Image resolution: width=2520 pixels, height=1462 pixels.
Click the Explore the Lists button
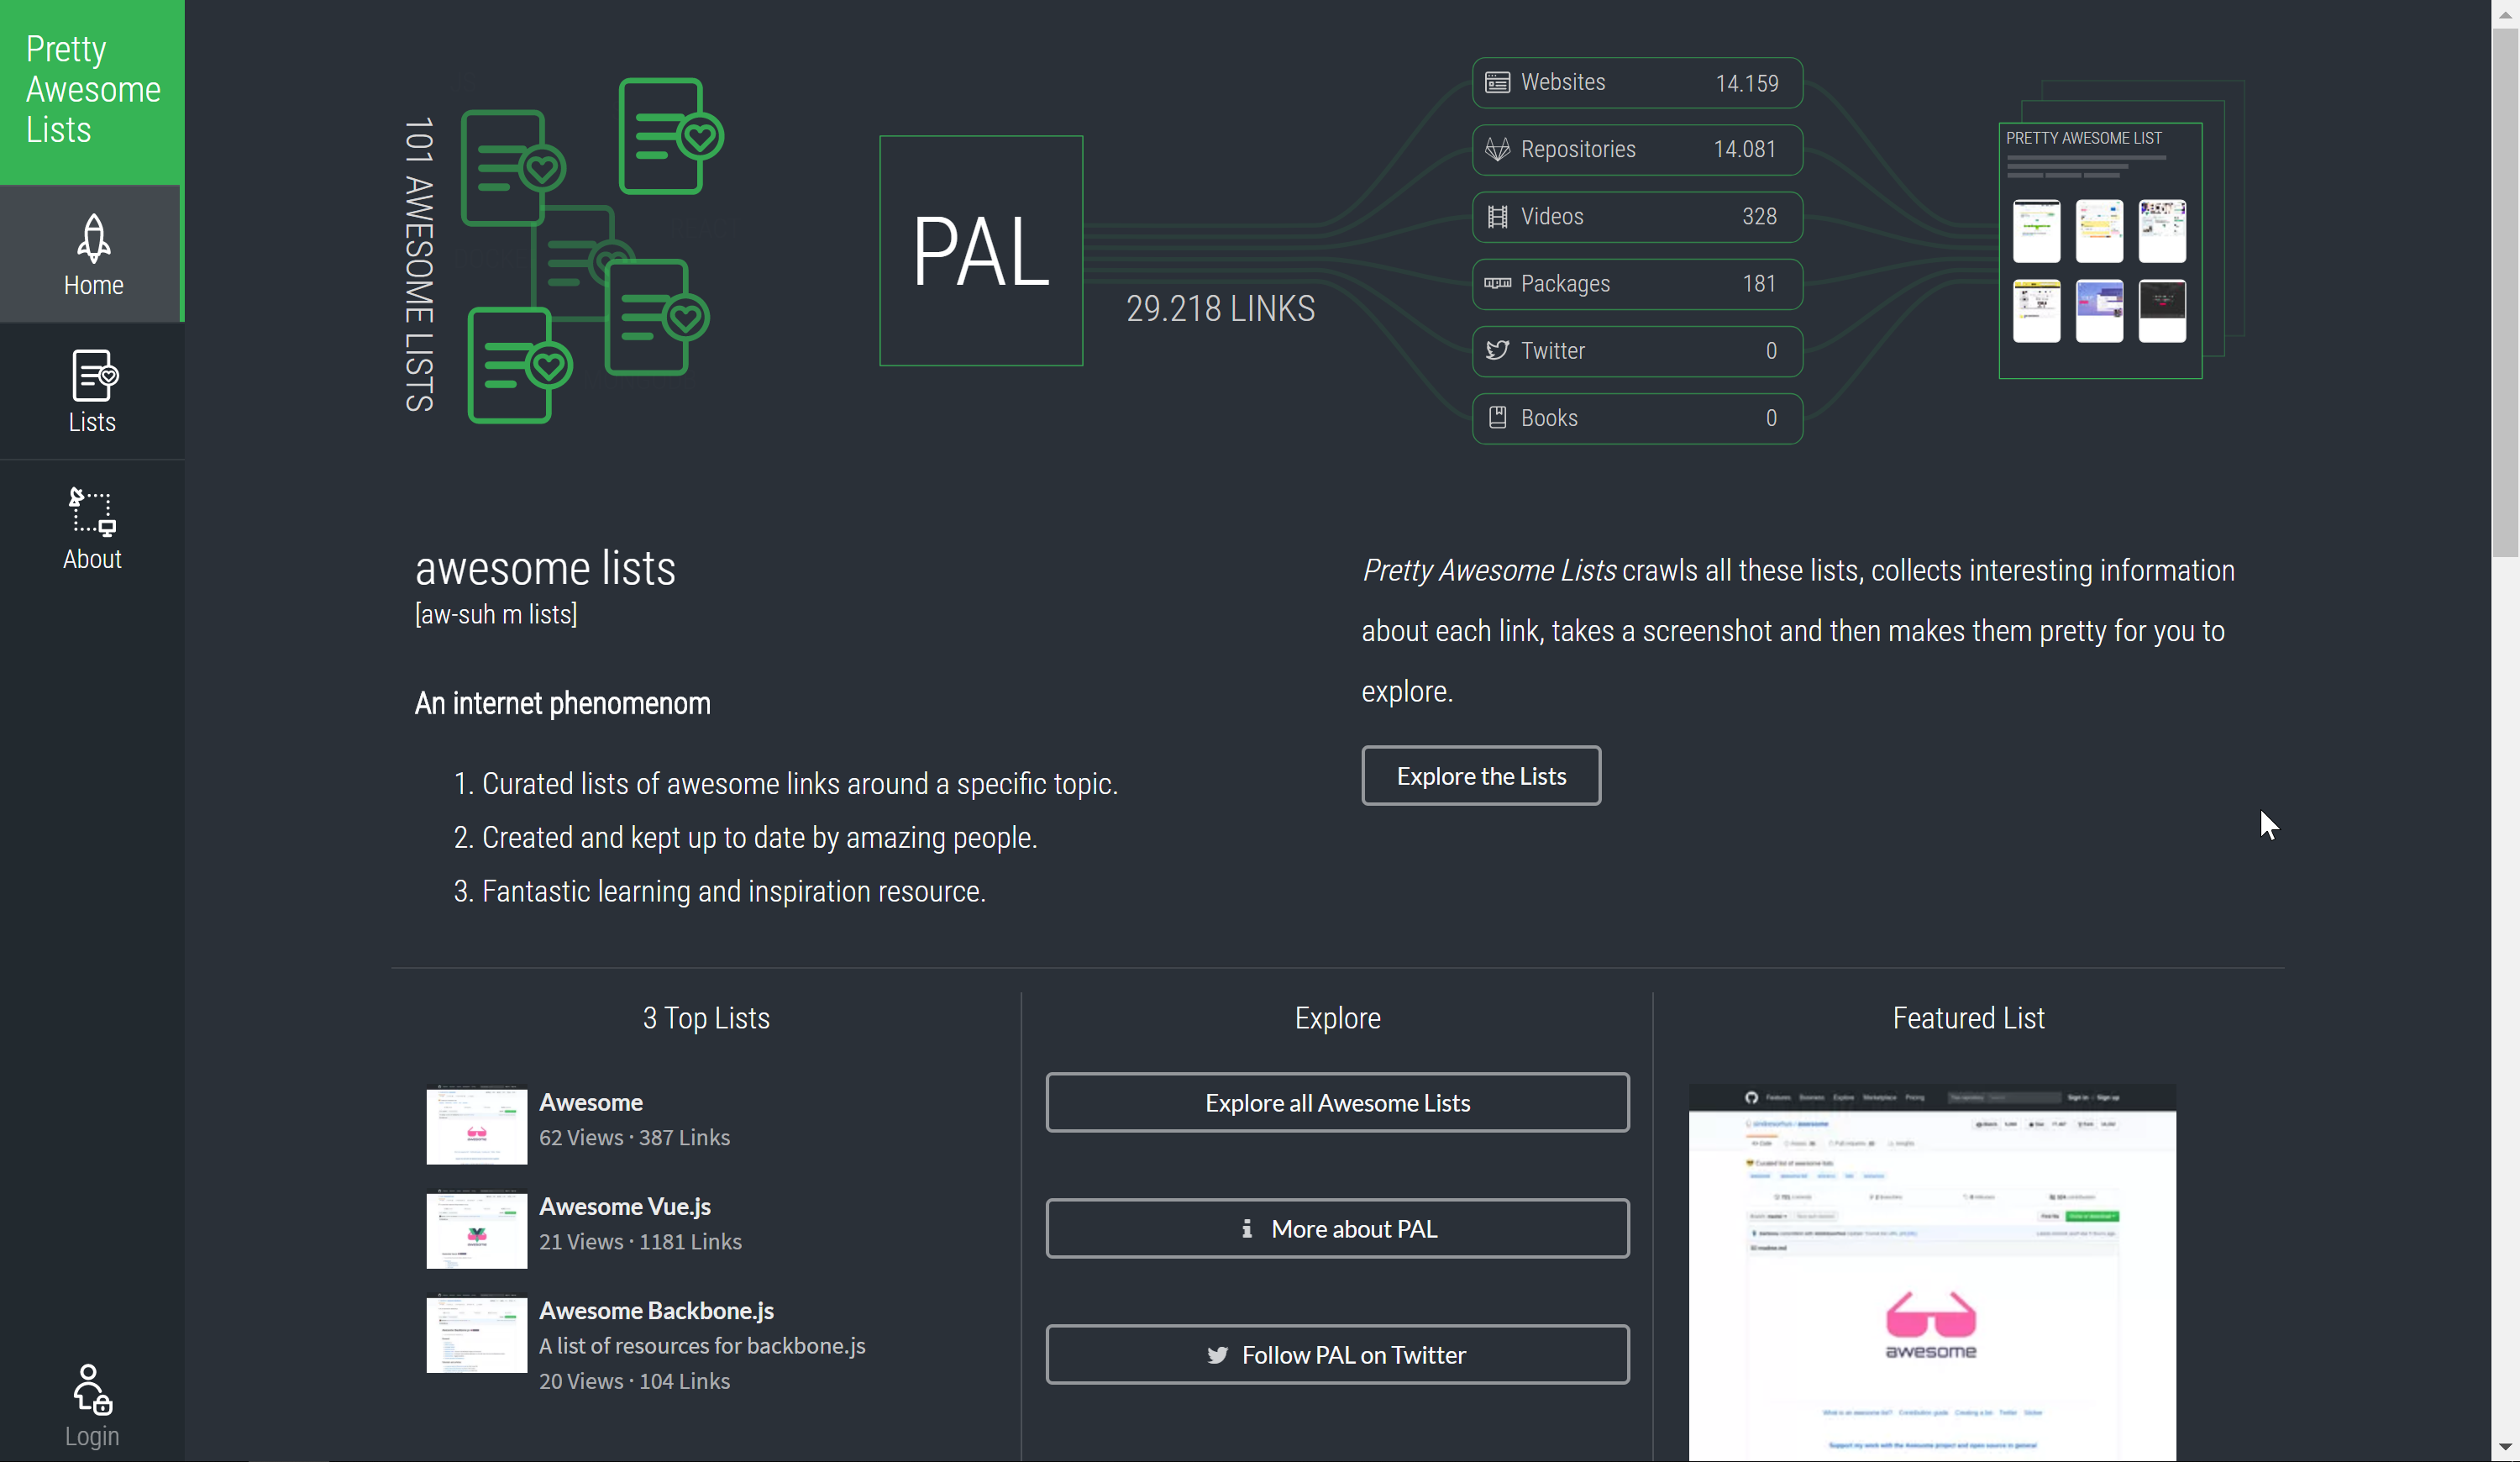tap(1480, 775)
